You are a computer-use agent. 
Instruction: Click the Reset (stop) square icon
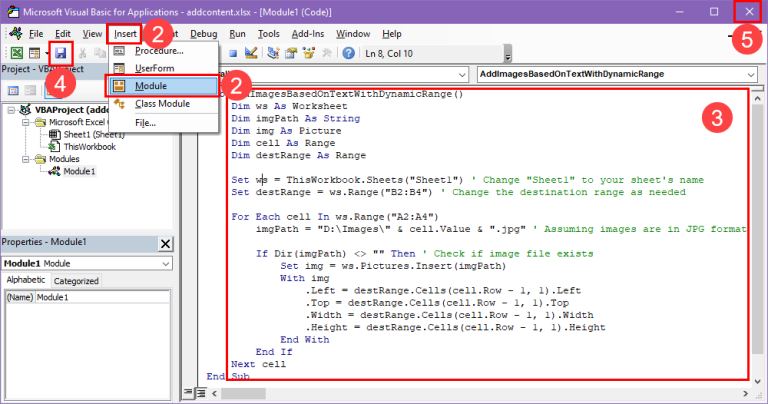click(x=233, y=53)
